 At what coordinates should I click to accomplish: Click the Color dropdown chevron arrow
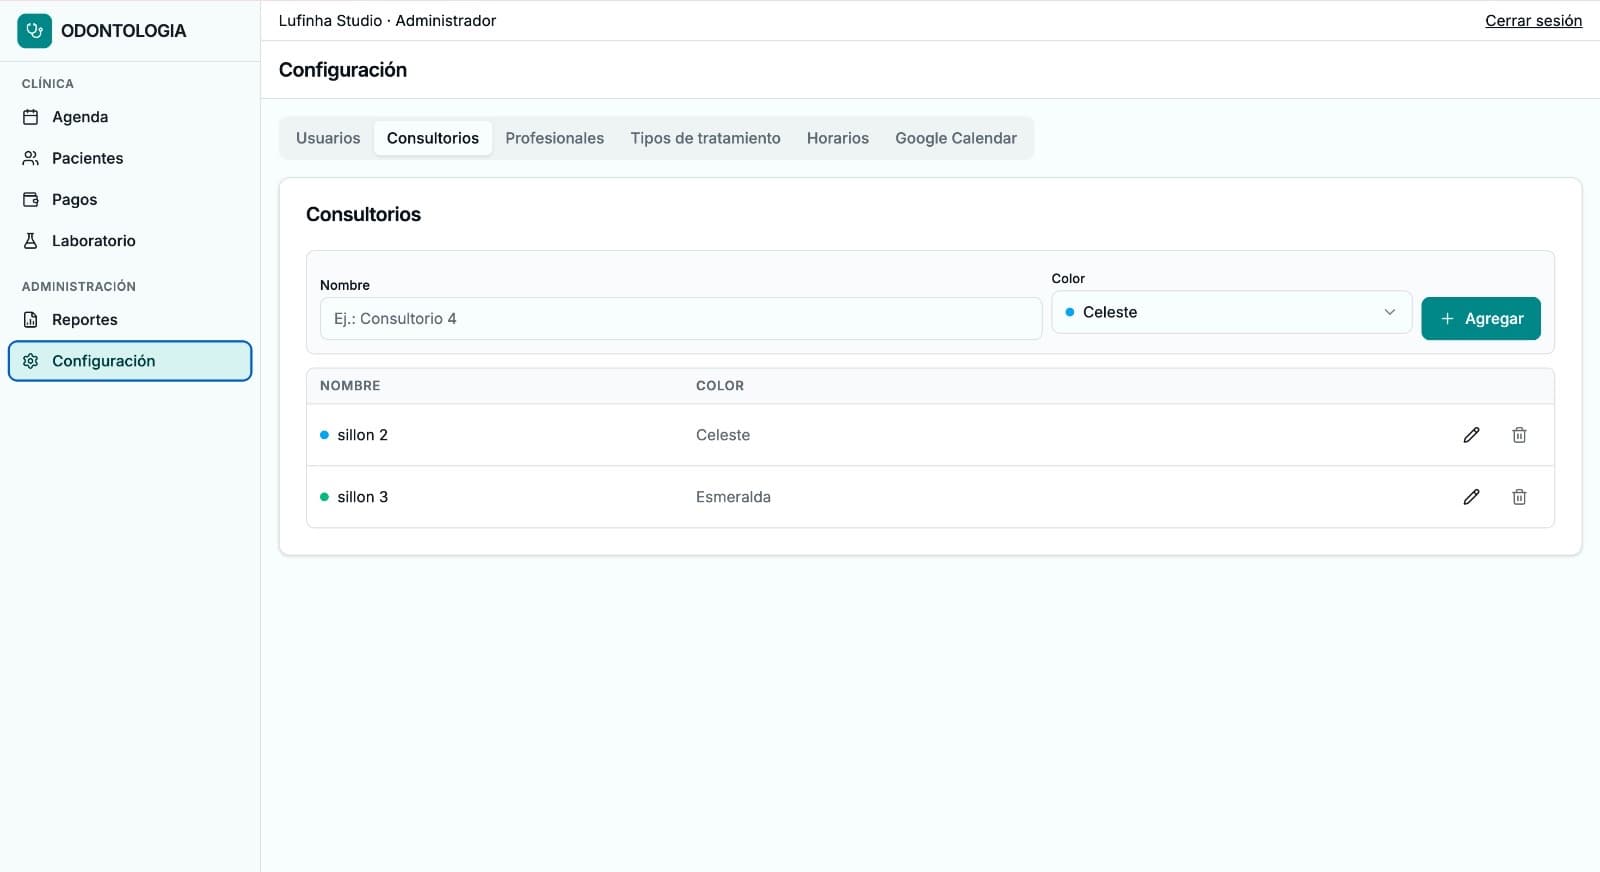pyautogui.click(x=1389, y=312)
